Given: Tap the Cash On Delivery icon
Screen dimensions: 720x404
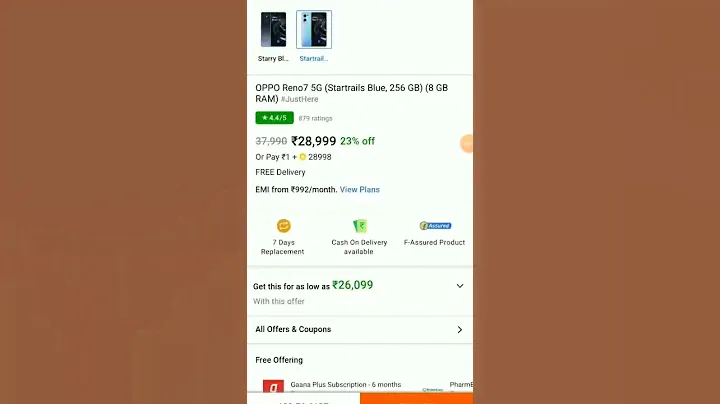Looking at the screenshot, I should [x=360, y=226].
